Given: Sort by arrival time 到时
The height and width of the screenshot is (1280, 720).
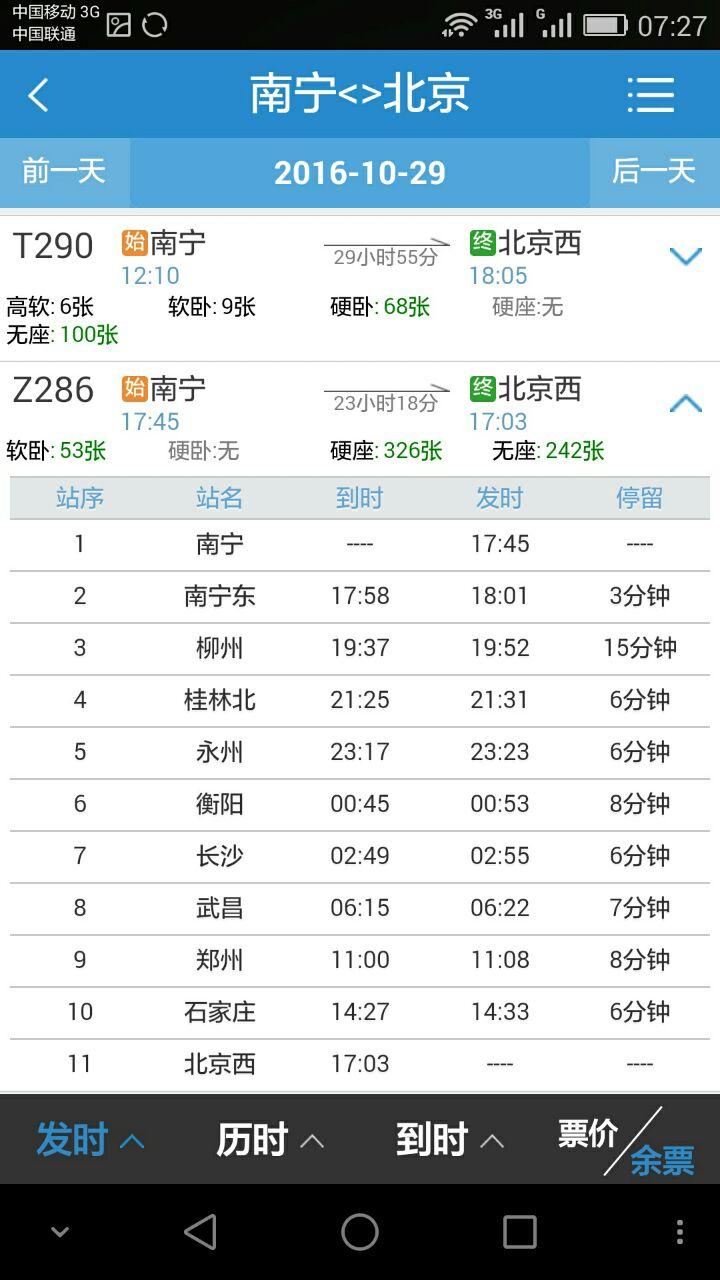Looking at the screenshot, I should (x=450, y=1140).
